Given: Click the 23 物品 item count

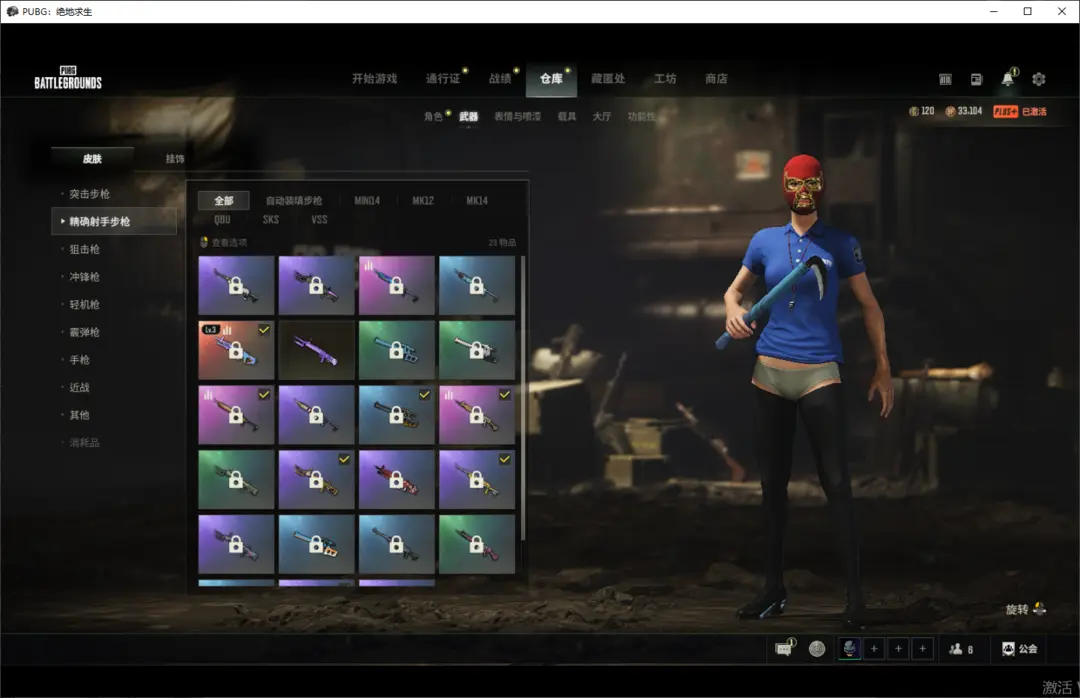Looking at the screenshot, I should click(x=502, y=243).
